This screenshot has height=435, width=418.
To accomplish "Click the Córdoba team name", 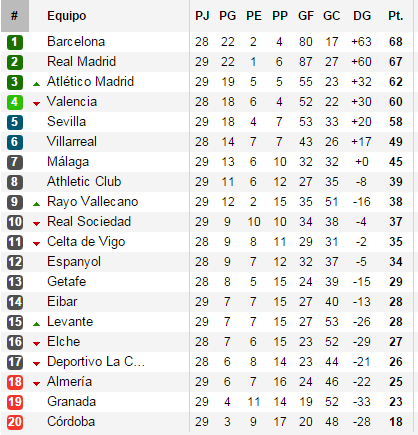I will click(71, 422).
